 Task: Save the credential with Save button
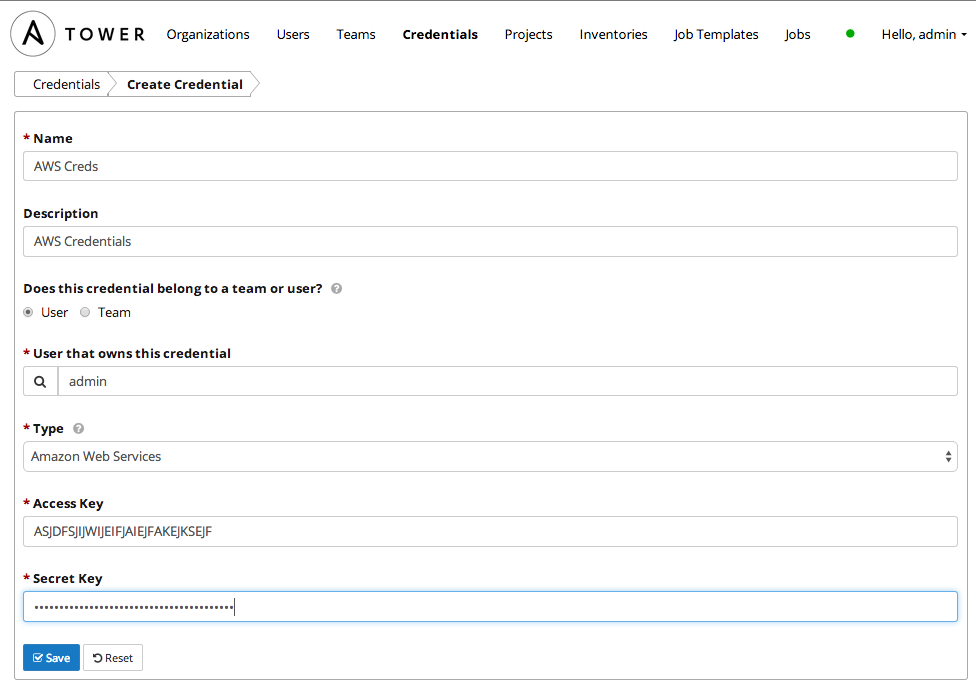[52, 658]
